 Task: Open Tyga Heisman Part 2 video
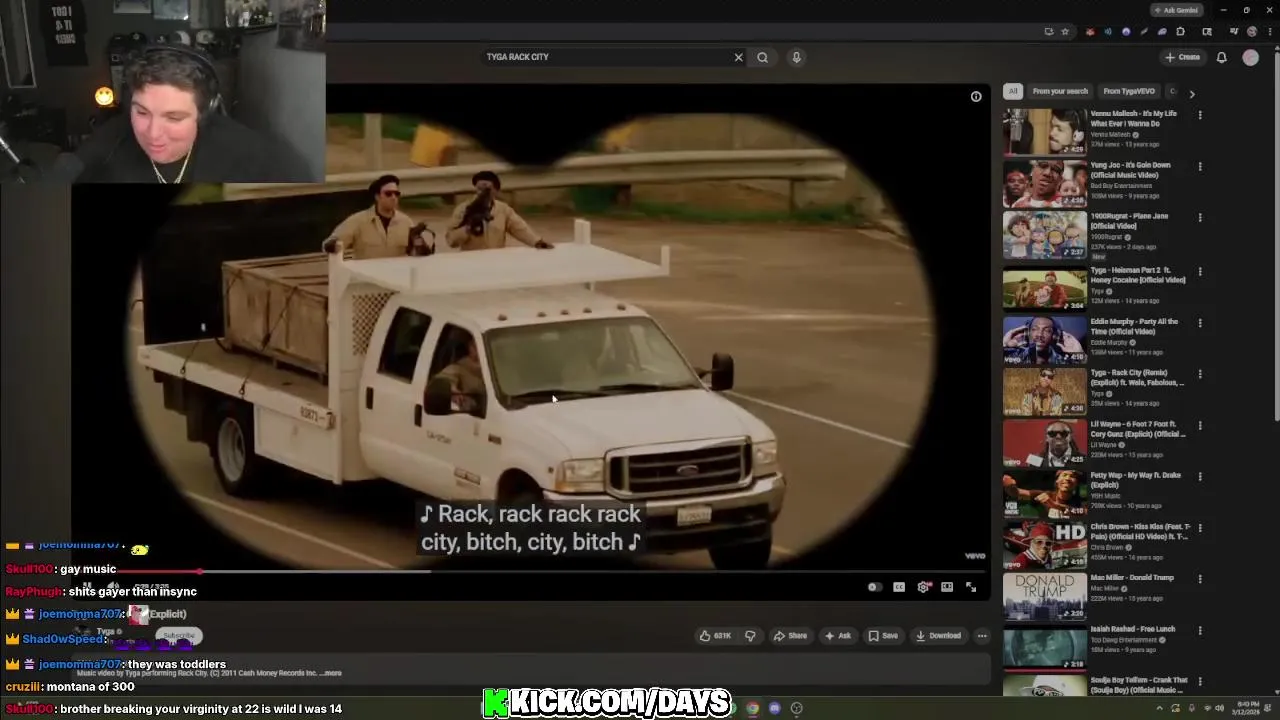pos(1045,287)
